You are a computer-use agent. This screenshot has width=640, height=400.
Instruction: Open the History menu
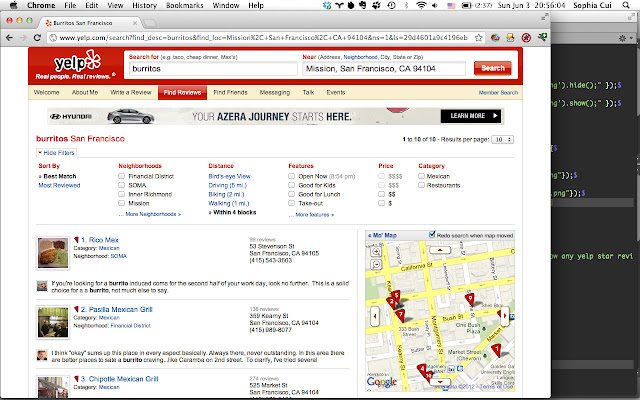click(144, 5)
